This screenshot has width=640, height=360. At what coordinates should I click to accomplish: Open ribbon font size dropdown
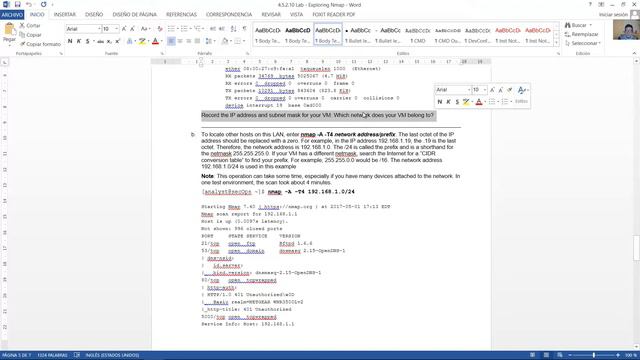click(x=117, y=29)
